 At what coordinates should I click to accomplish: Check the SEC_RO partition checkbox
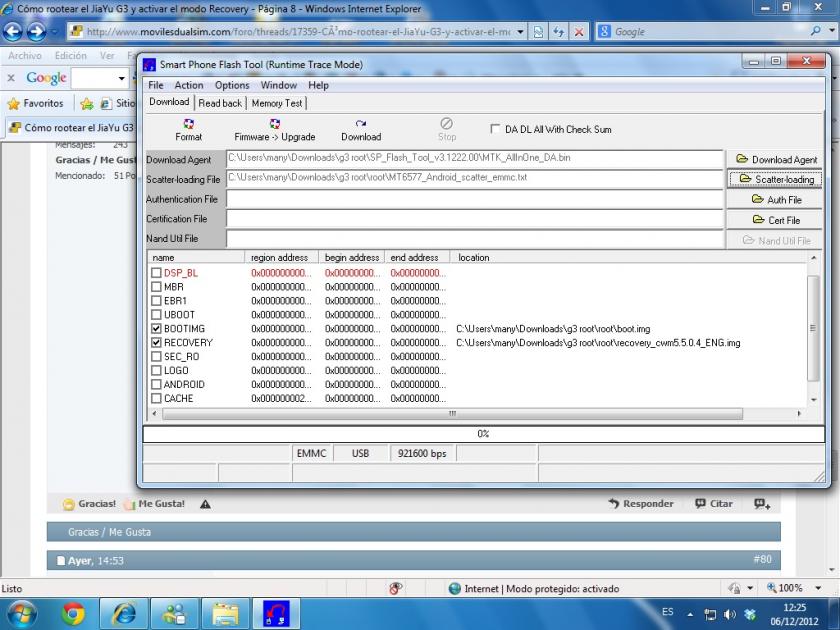click(156, 356)
